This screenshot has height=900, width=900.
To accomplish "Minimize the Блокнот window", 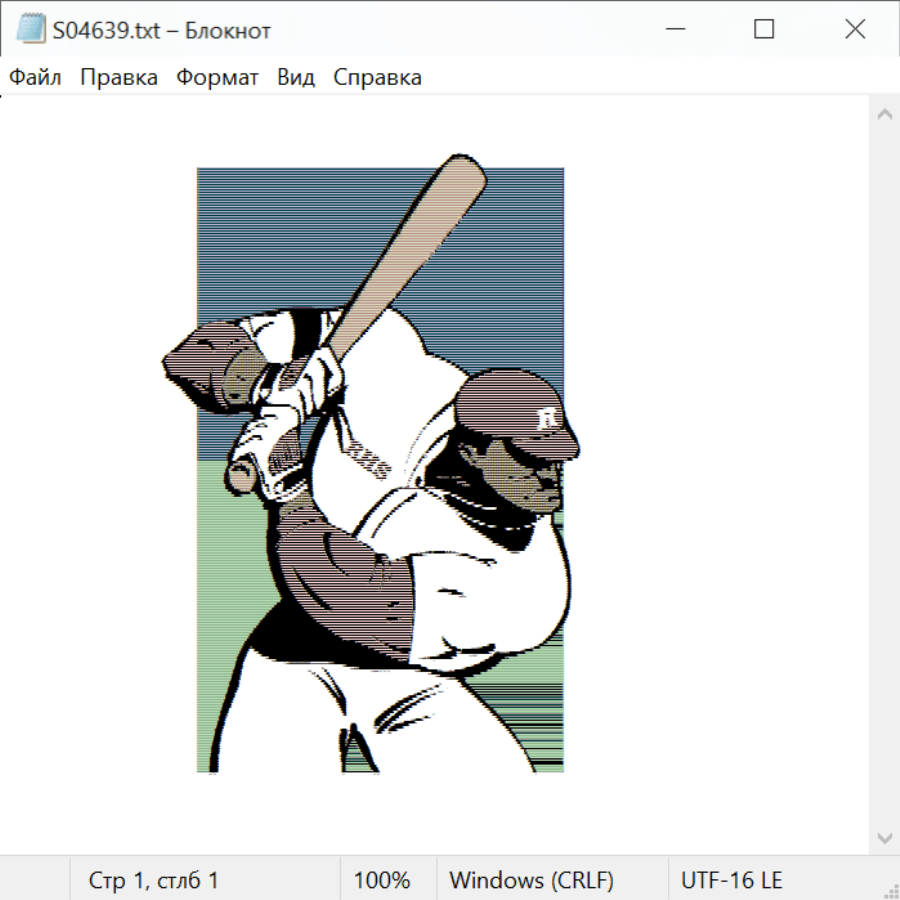I will [x=673, y=30].
